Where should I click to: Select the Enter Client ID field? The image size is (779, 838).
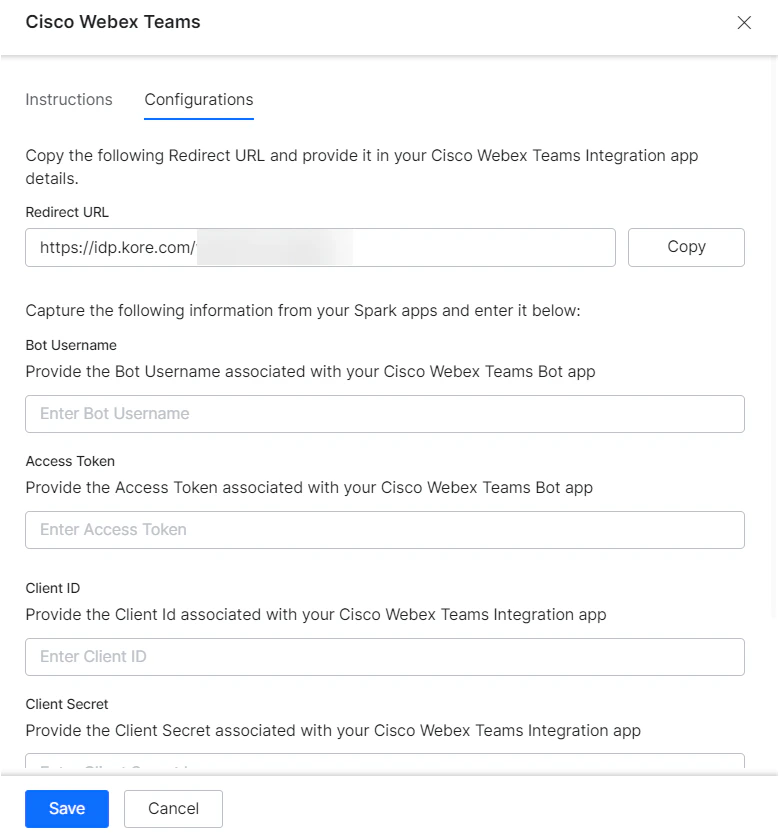click(385, 657)
